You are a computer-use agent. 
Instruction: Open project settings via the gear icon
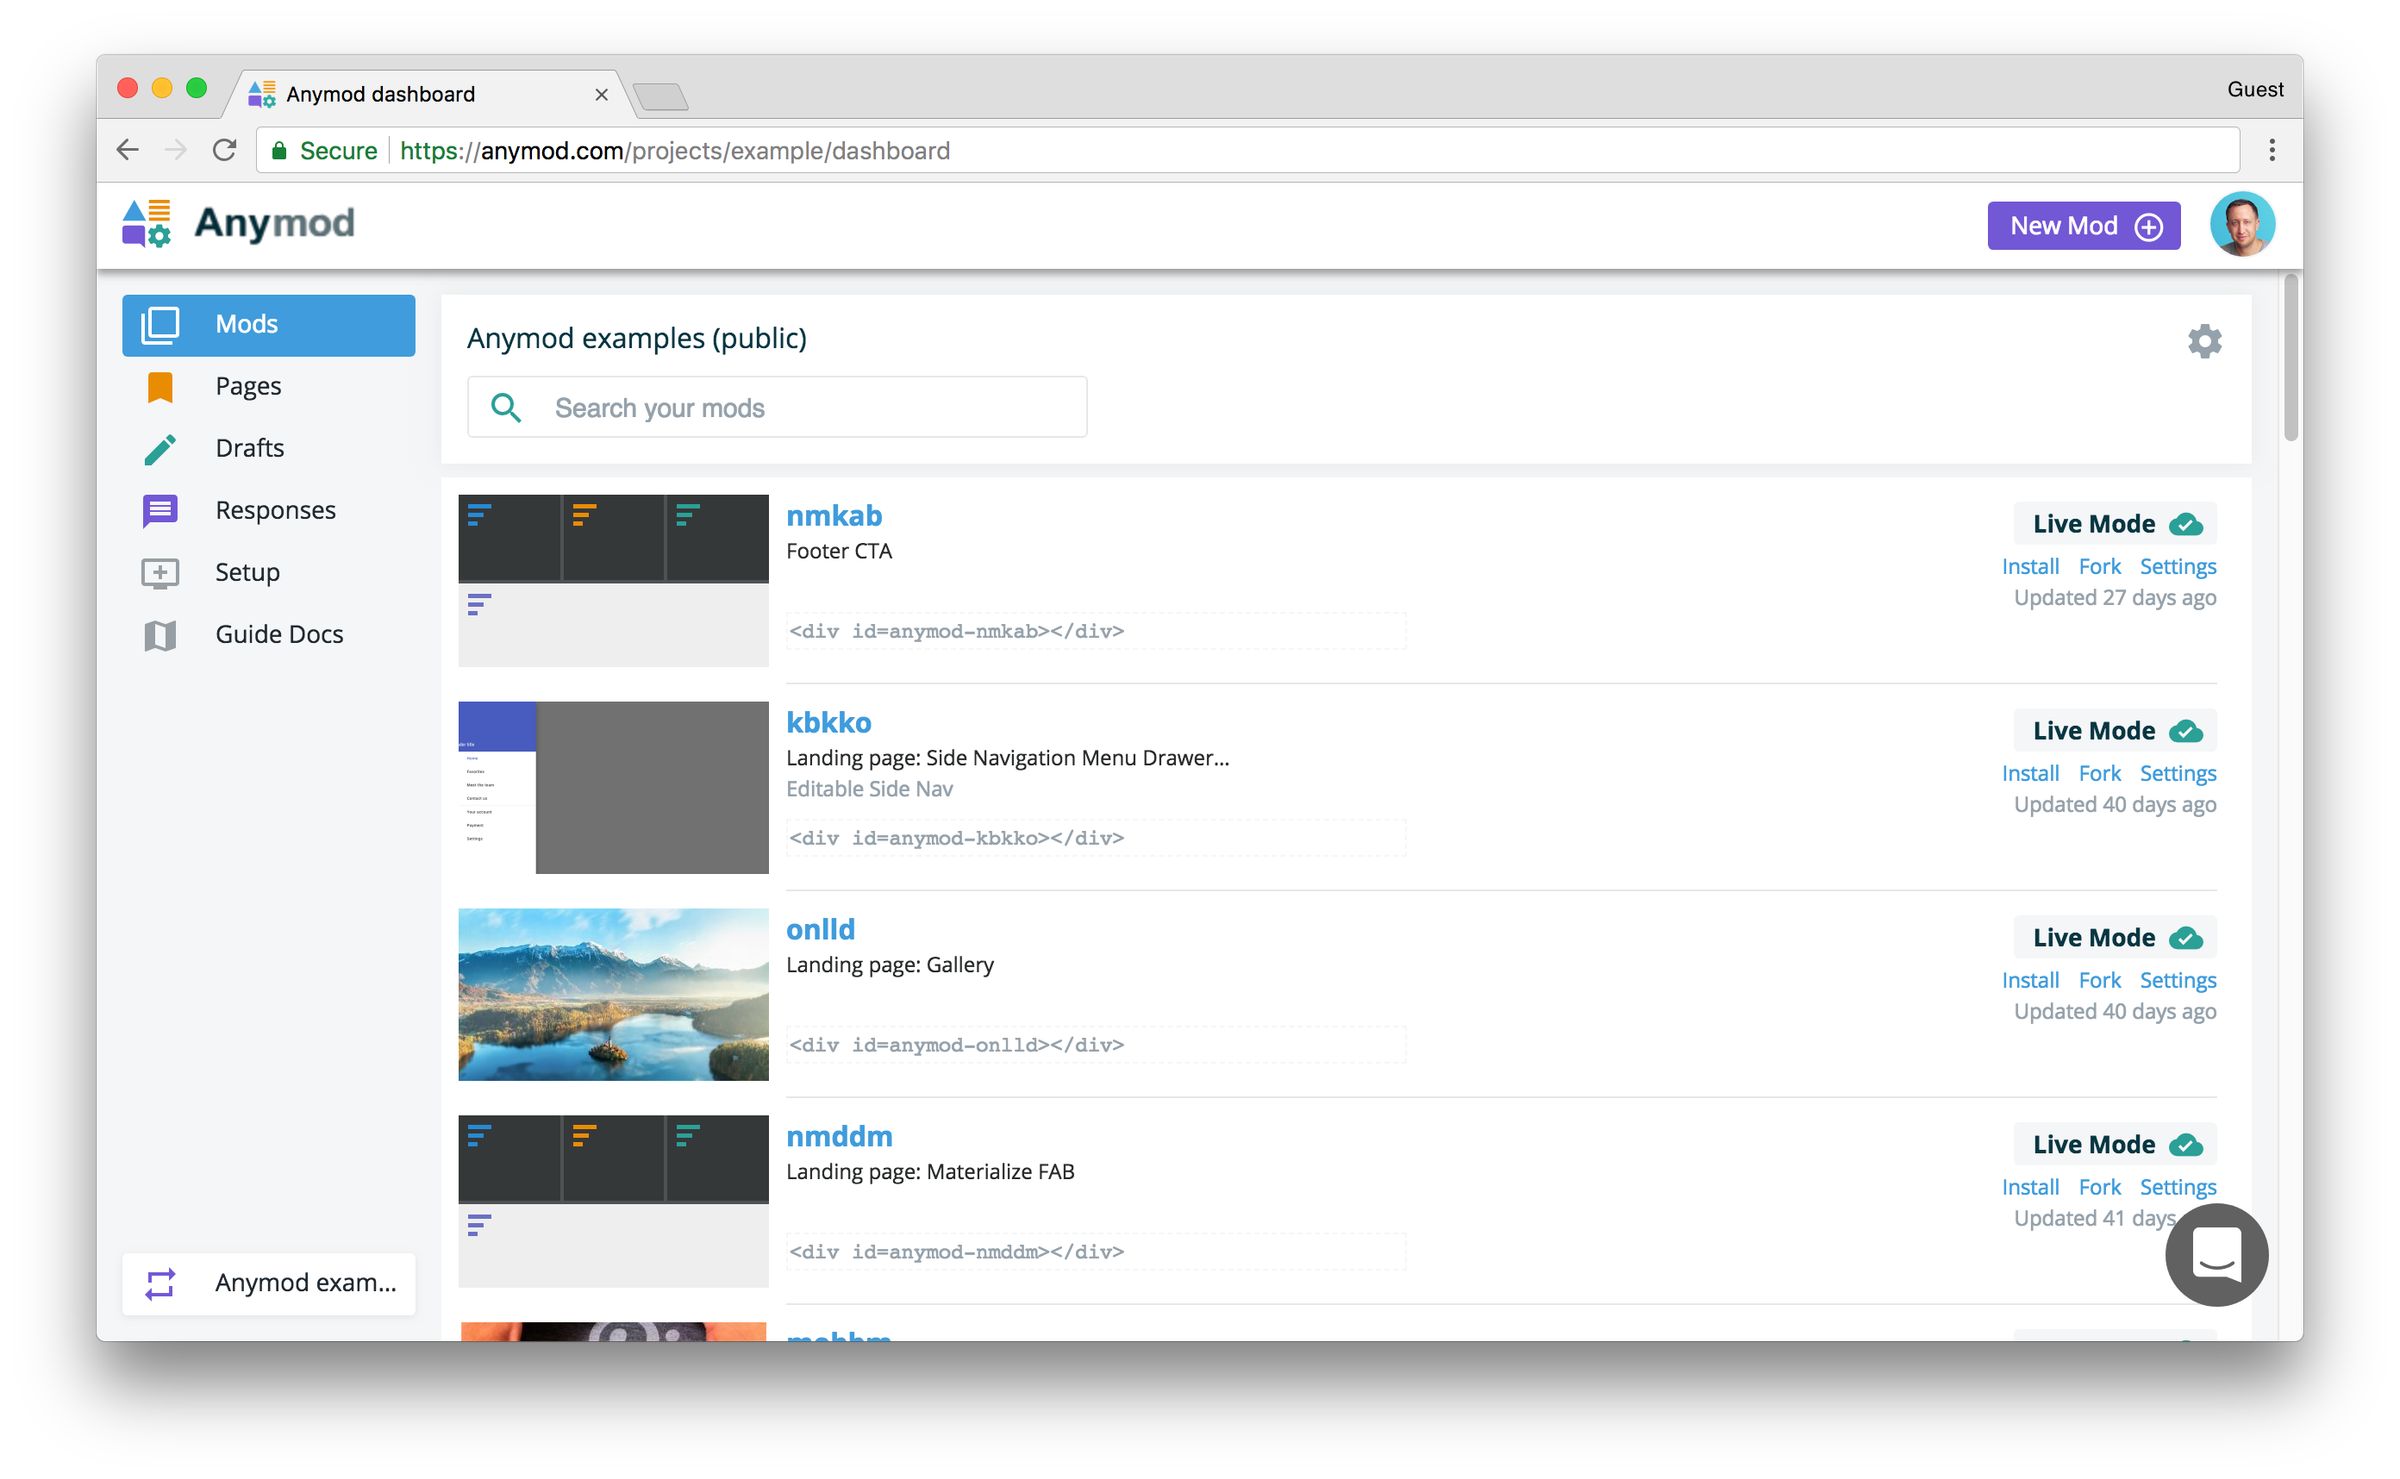click(x=2205, y=340)
